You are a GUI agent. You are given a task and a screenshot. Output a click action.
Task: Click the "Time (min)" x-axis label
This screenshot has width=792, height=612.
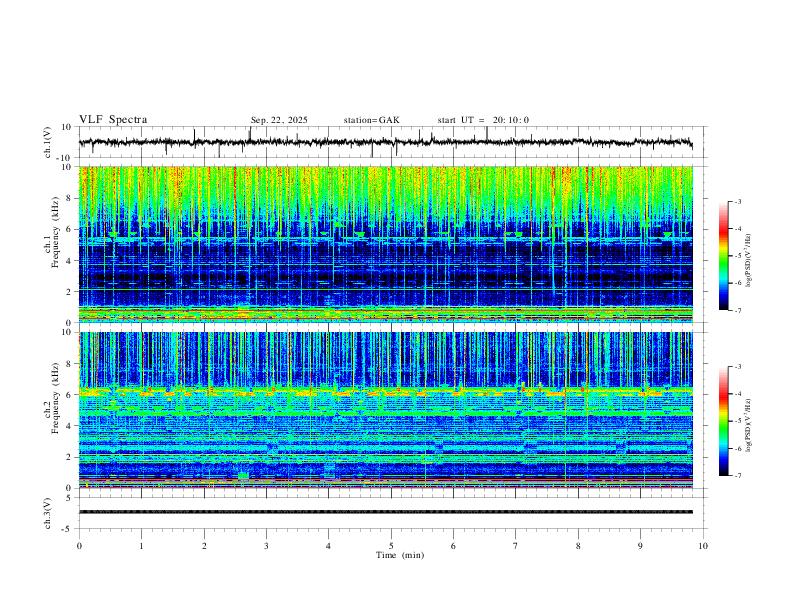[400, 555]
